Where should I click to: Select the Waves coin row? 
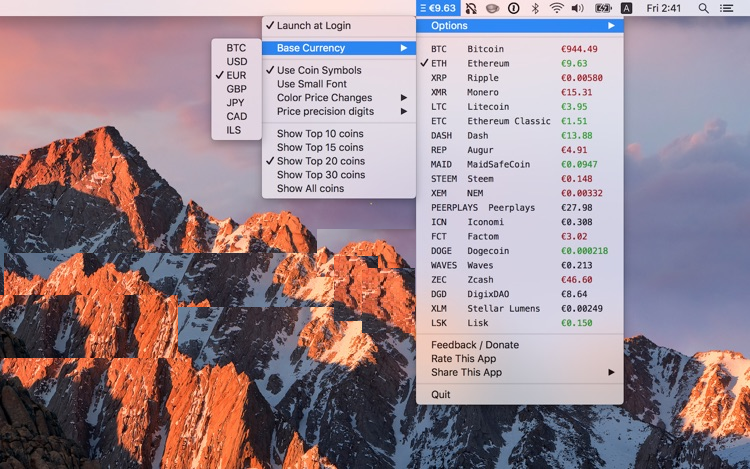(519, 265)
